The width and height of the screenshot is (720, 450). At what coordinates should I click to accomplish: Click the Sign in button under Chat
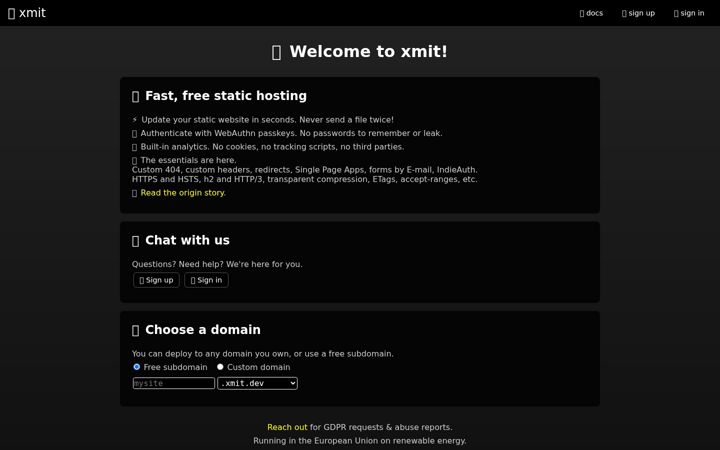(x=206, y=280)
